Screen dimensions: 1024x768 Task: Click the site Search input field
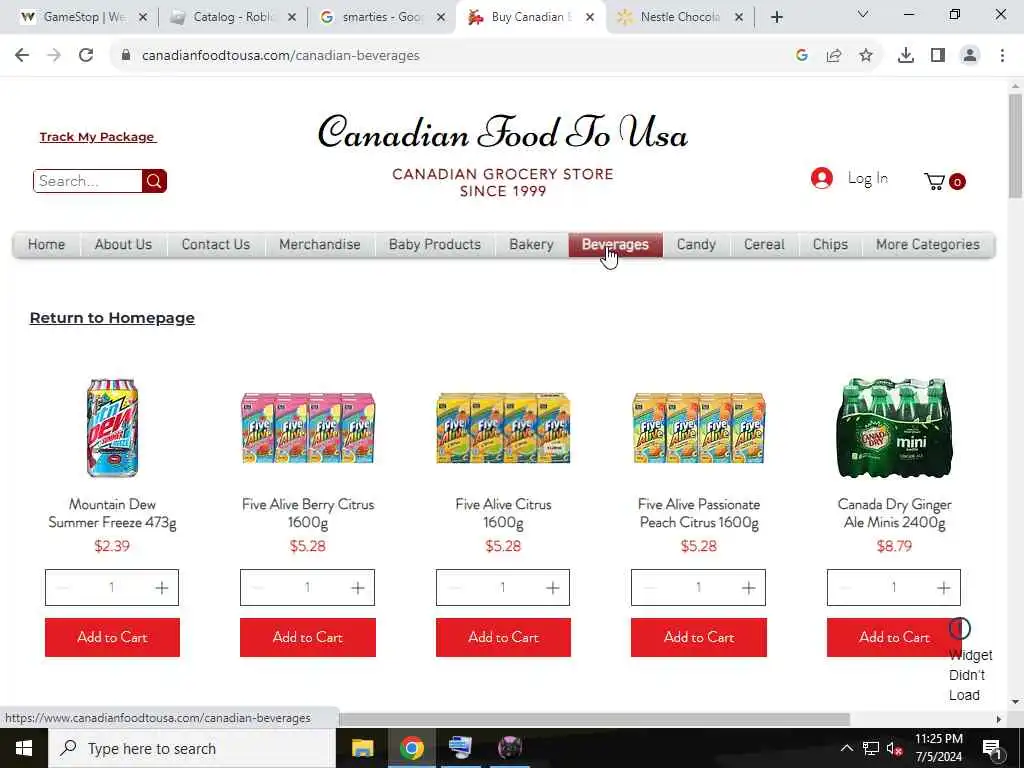[x=88, y=181]
